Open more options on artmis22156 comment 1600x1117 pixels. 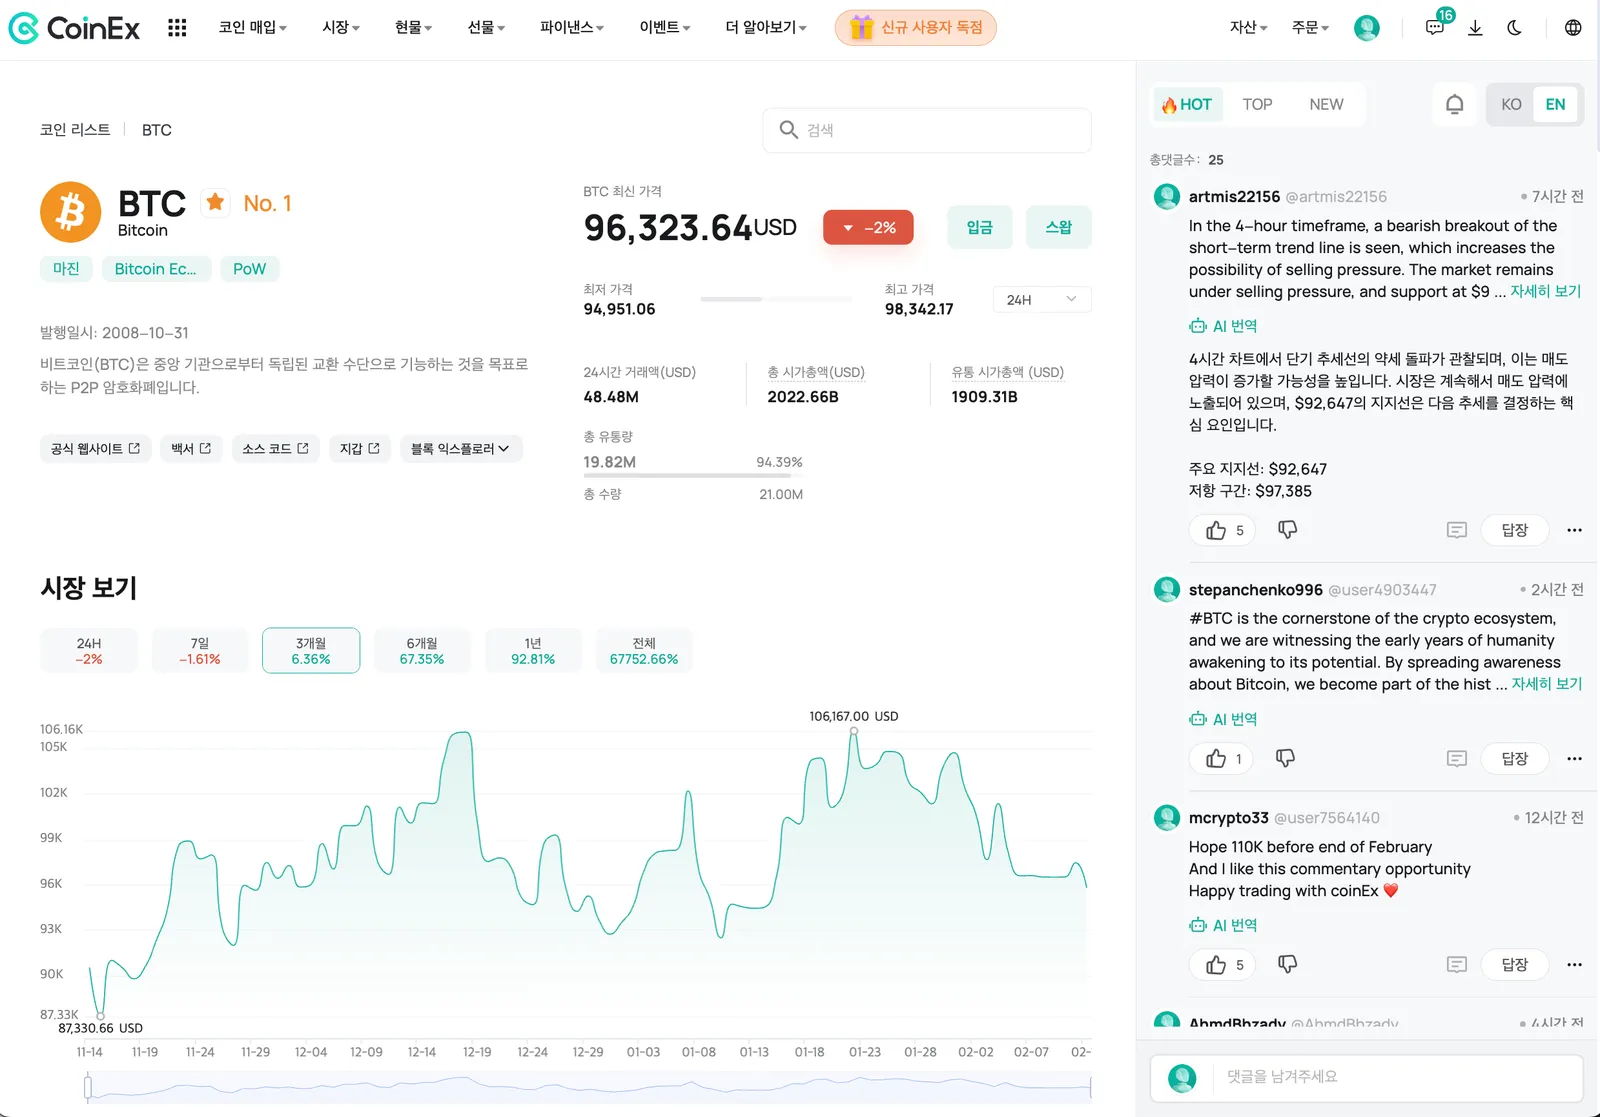[1574, 530]
